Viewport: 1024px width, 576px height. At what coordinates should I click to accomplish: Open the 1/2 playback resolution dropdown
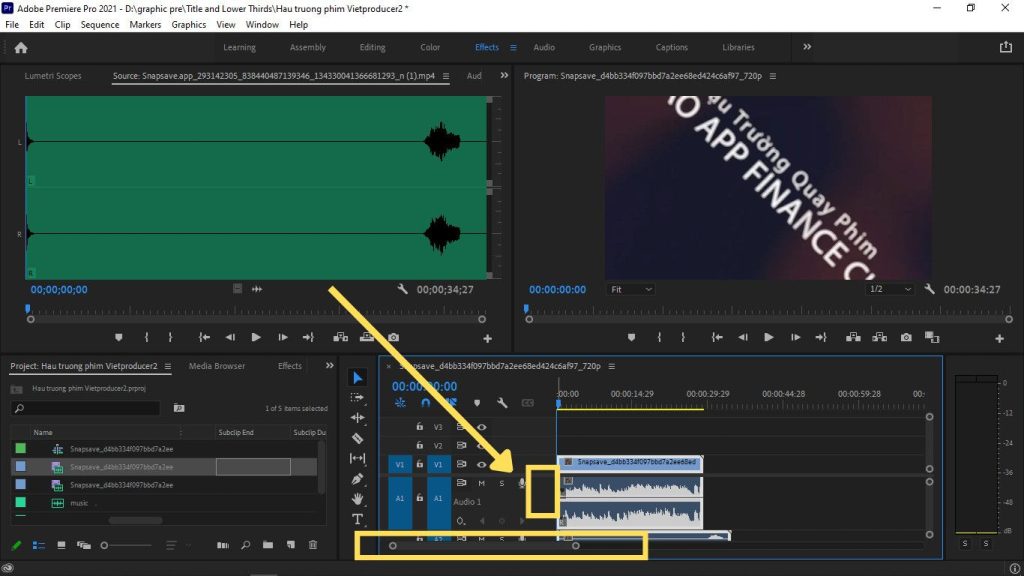point(890,289)
